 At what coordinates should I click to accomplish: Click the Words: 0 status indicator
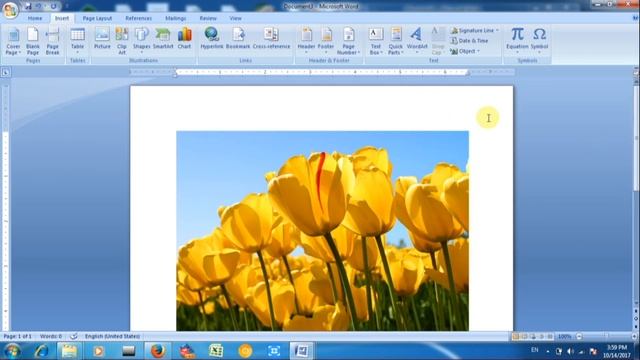pos(51,336)
